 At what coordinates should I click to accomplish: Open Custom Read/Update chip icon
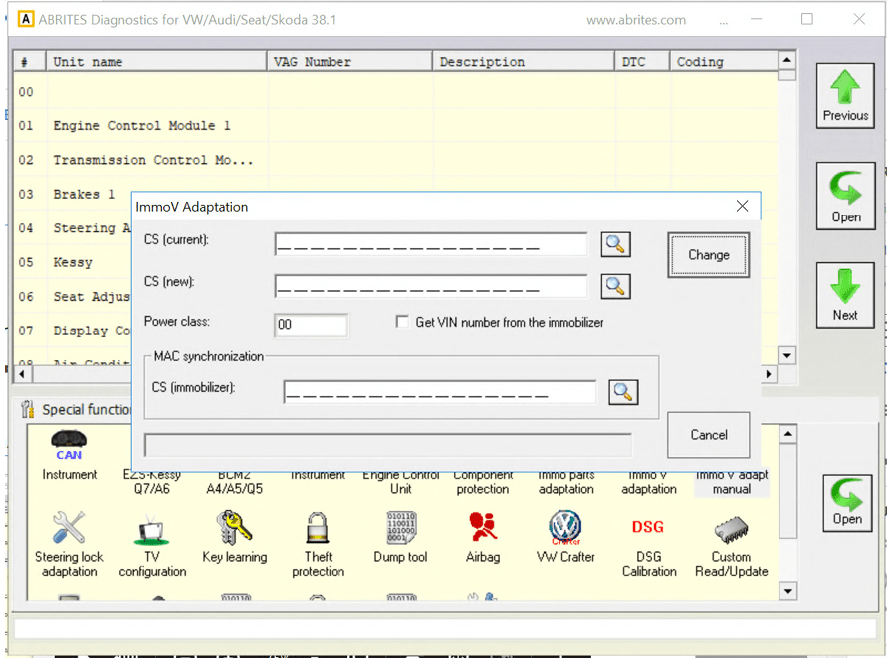click(x=731, y=530)
